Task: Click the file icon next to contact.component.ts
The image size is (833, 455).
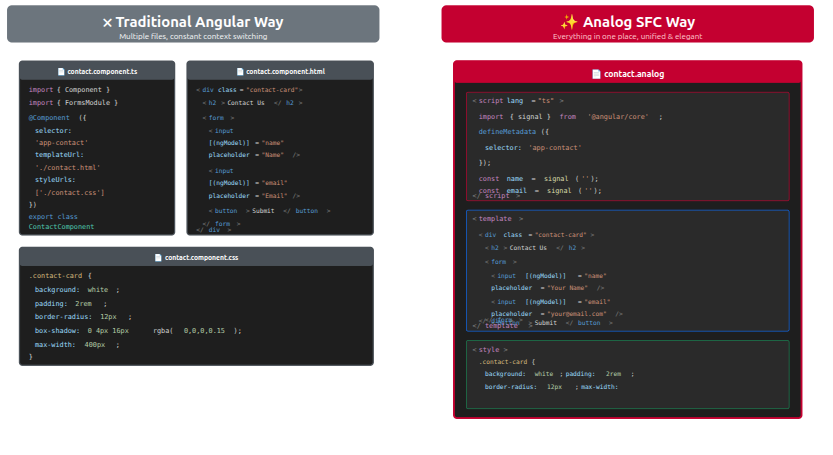Action: [61, 72]
